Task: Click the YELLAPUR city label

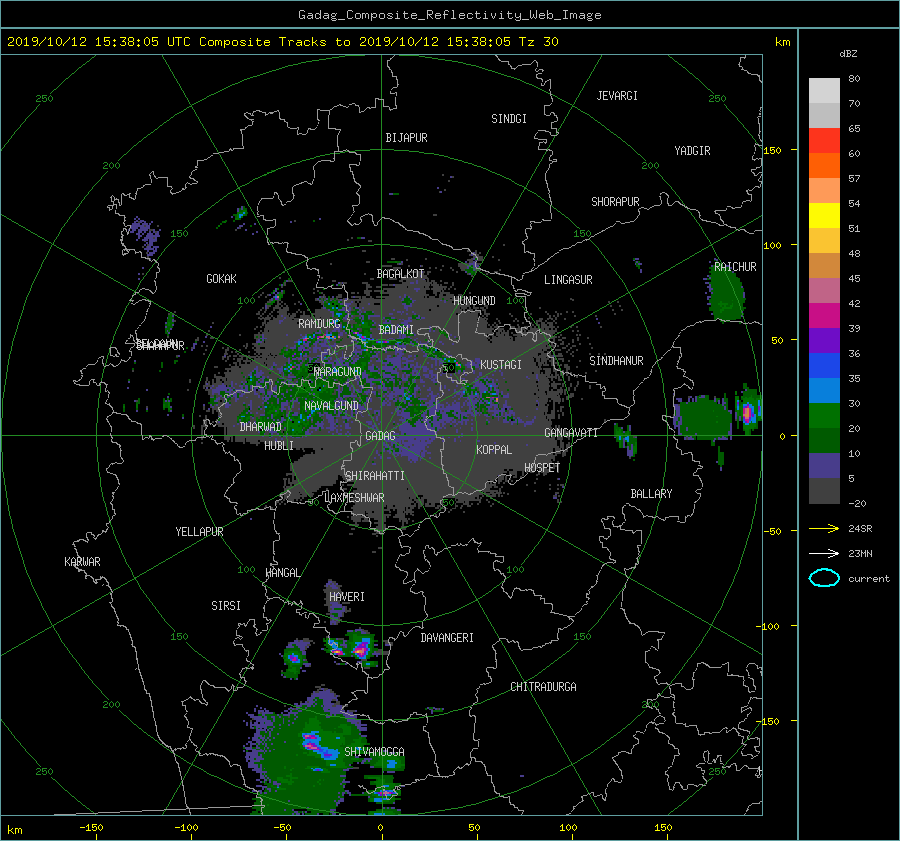Action: coord(199,532)
